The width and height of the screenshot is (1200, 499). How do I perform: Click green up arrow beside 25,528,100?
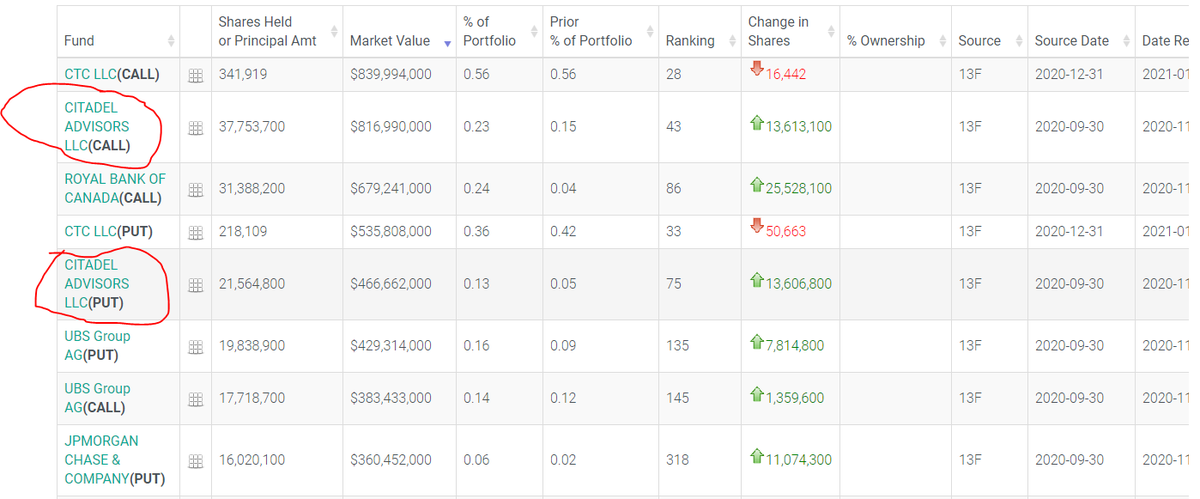click(756, 184)
